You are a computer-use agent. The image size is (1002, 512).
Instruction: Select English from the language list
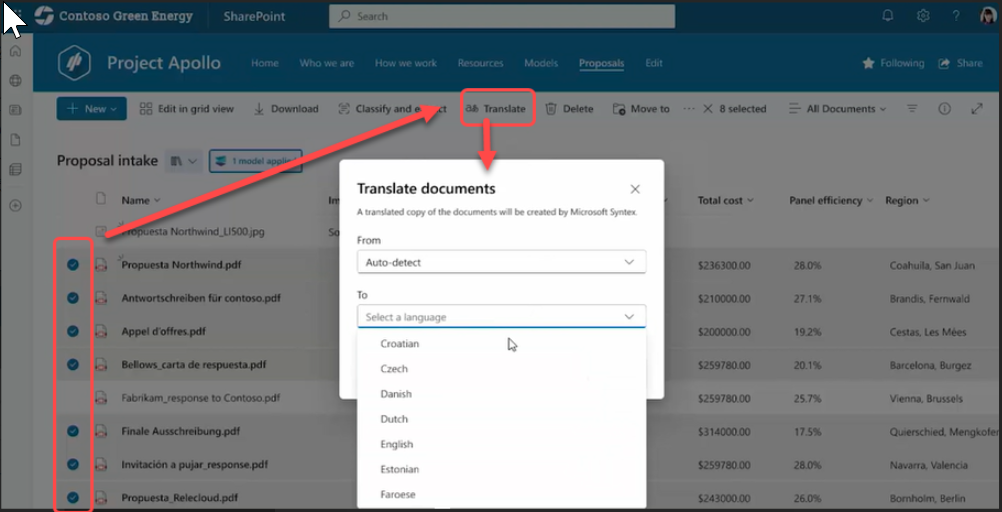397,444
